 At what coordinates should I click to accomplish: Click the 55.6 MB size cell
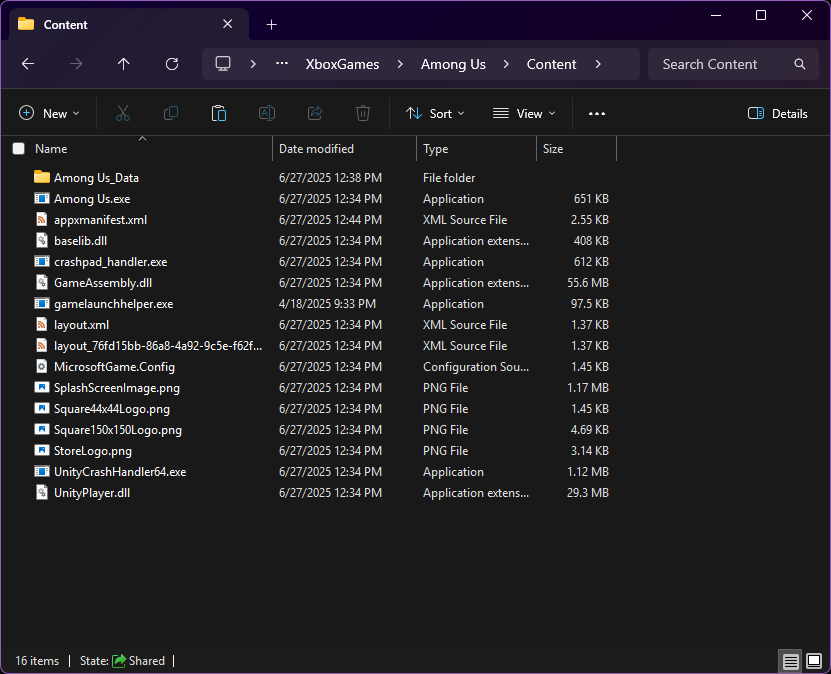tap(588, 283)
